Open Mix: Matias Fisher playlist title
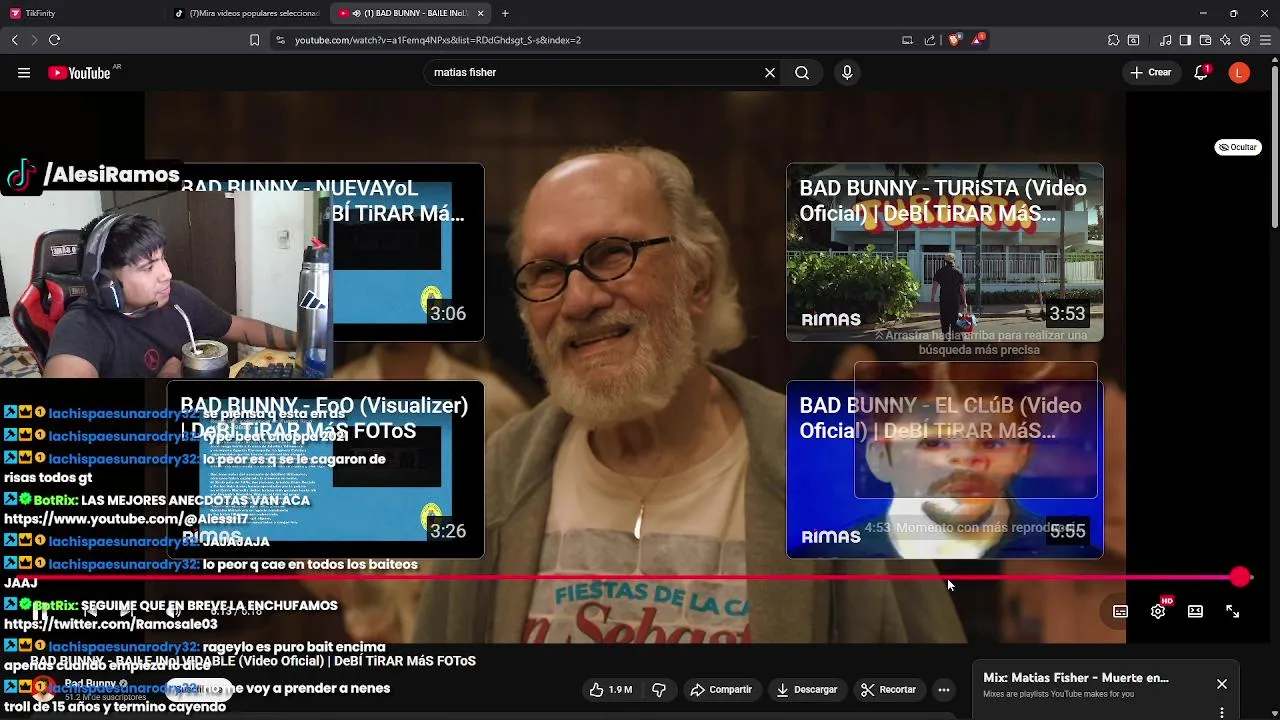The width and height of the screenshot is (1280, 720). coord(1076,678)
